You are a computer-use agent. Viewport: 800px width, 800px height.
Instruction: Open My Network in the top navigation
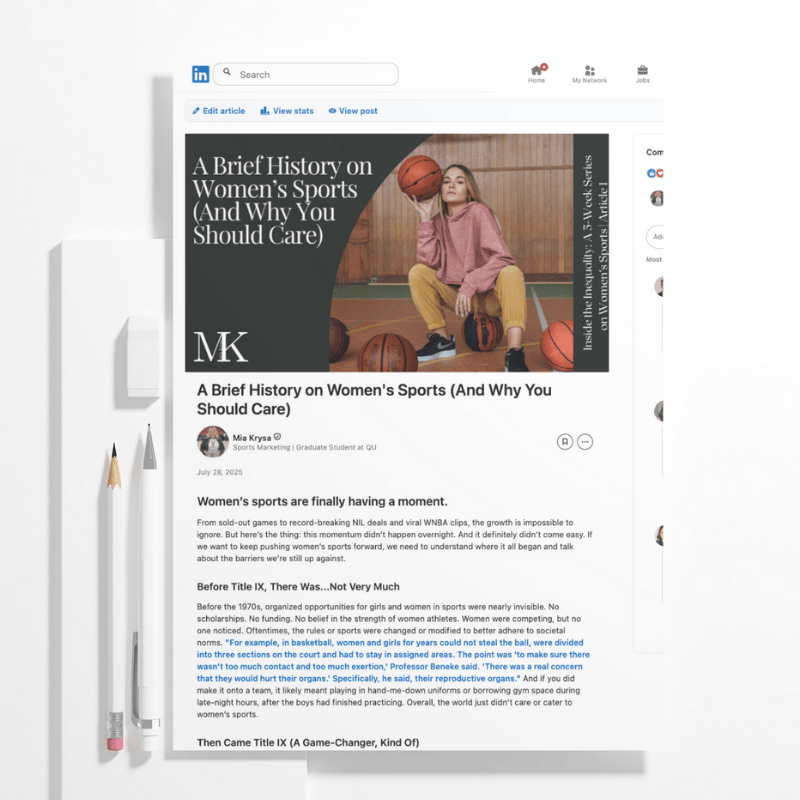pos(589,71)
